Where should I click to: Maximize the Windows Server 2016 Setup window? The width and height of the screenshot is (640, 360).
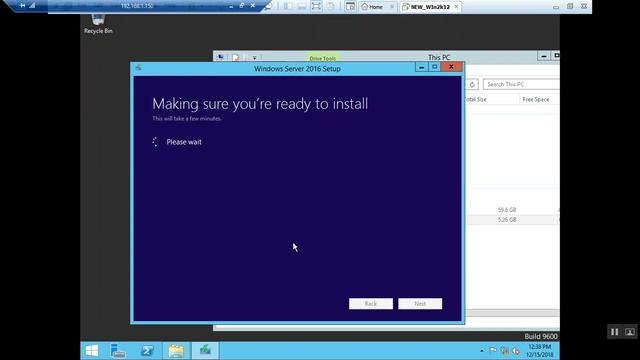[x=434, y=67]
